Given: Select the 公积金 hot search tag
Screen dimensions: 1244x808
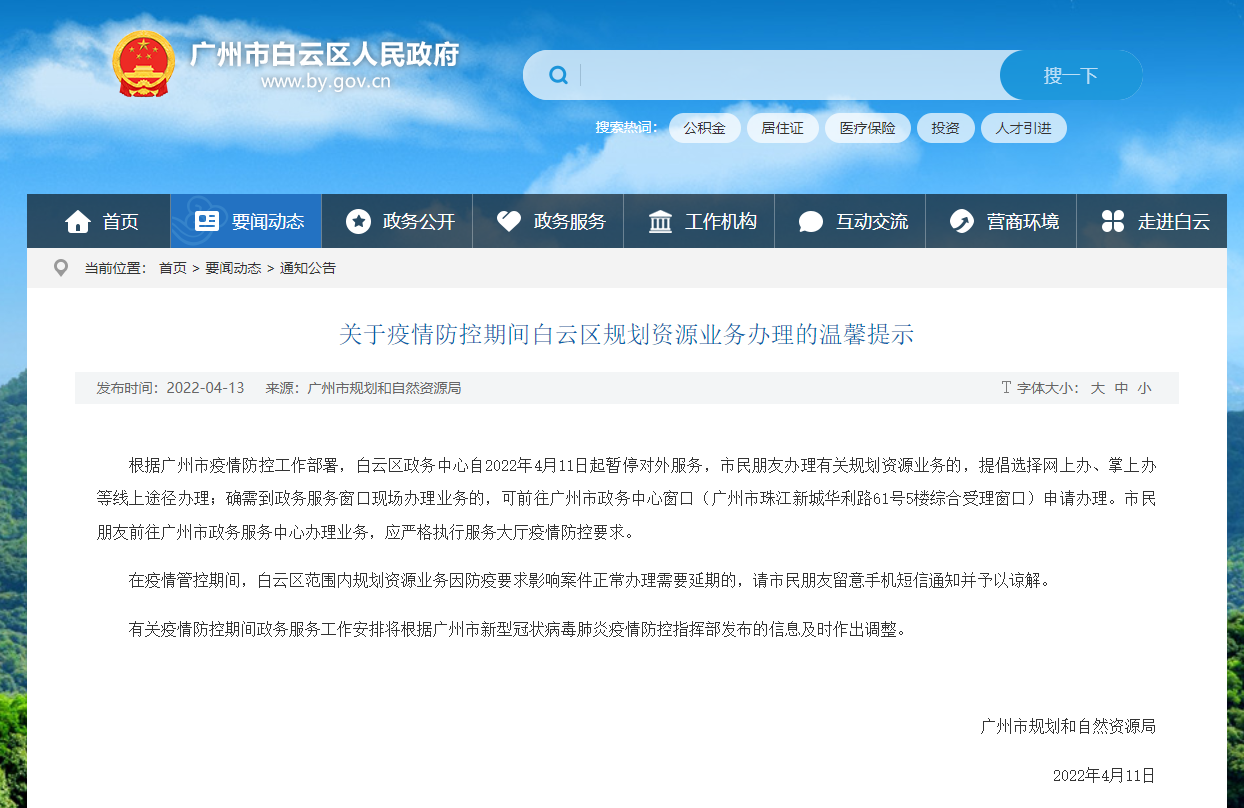Looking at the screenshot, I should click(704, 128).
